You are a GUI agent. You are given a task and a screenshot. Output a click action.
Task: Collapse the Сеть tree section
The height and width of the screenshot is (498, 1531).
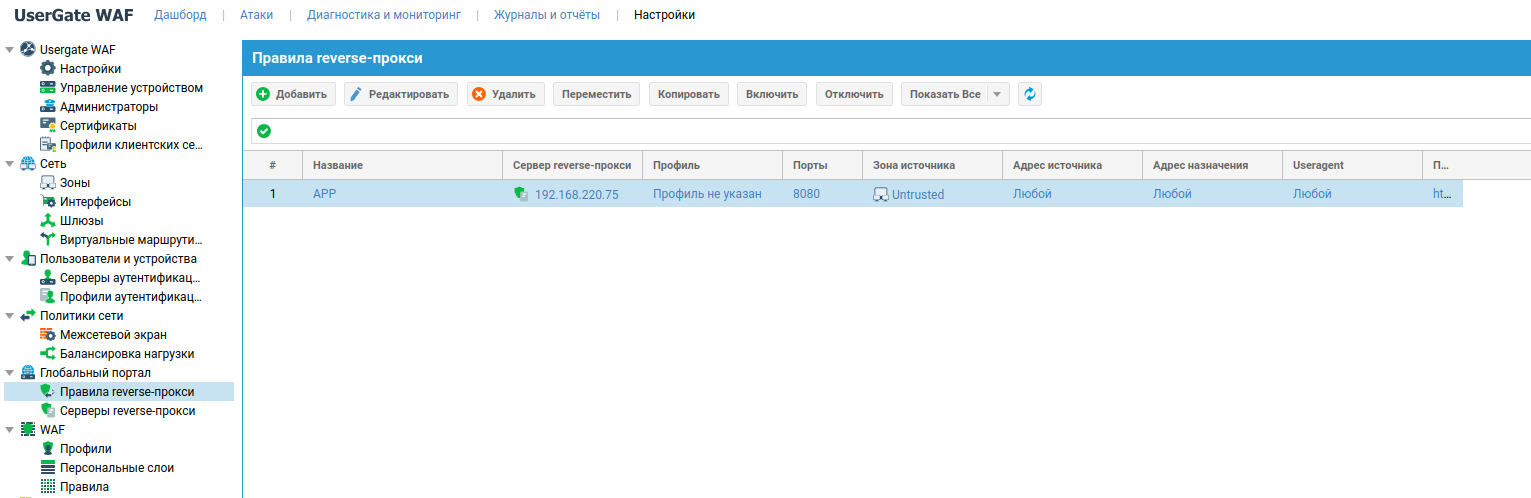click(x=10, y=164)
